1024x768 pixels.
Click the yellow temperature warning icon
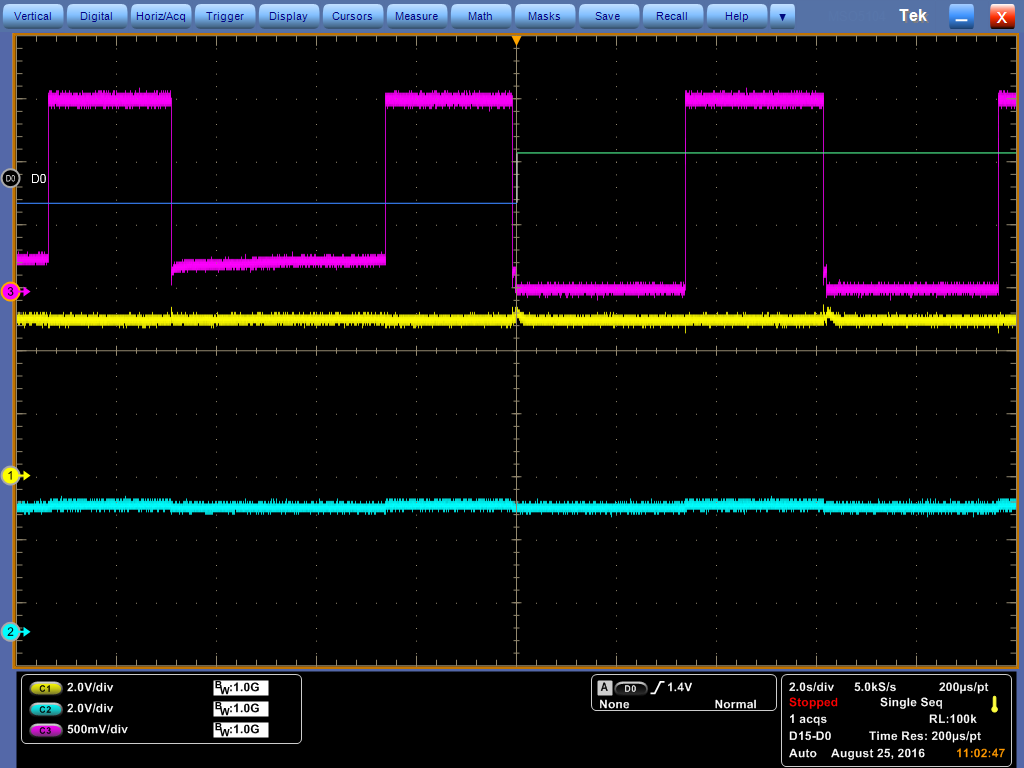pos(994,704)
